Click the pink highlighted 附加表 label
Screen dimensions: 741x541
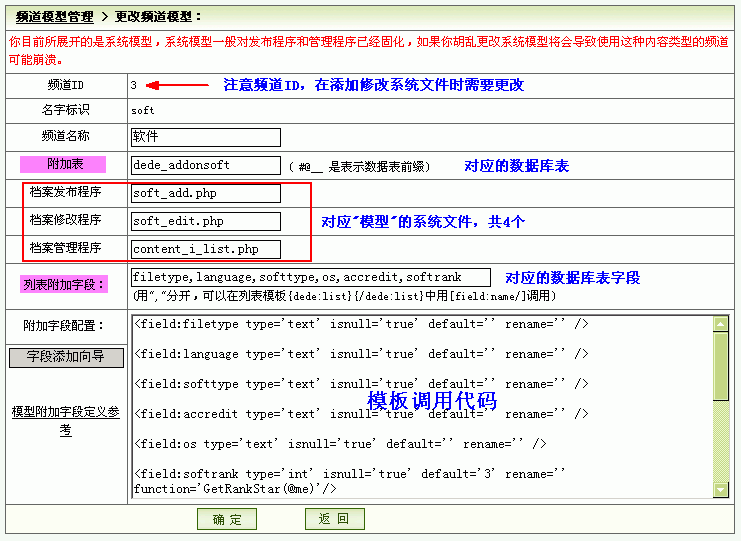65,164
